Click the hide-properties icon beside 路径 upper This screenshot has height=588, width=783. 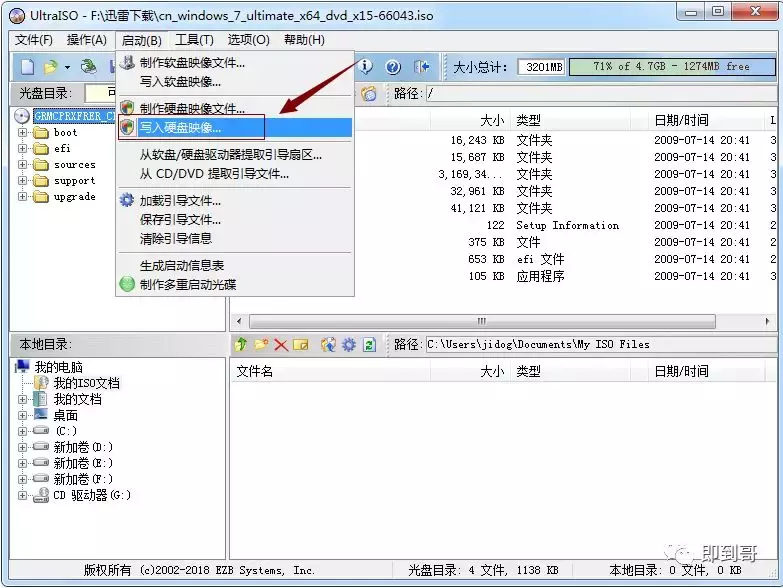tap(369, 93)
